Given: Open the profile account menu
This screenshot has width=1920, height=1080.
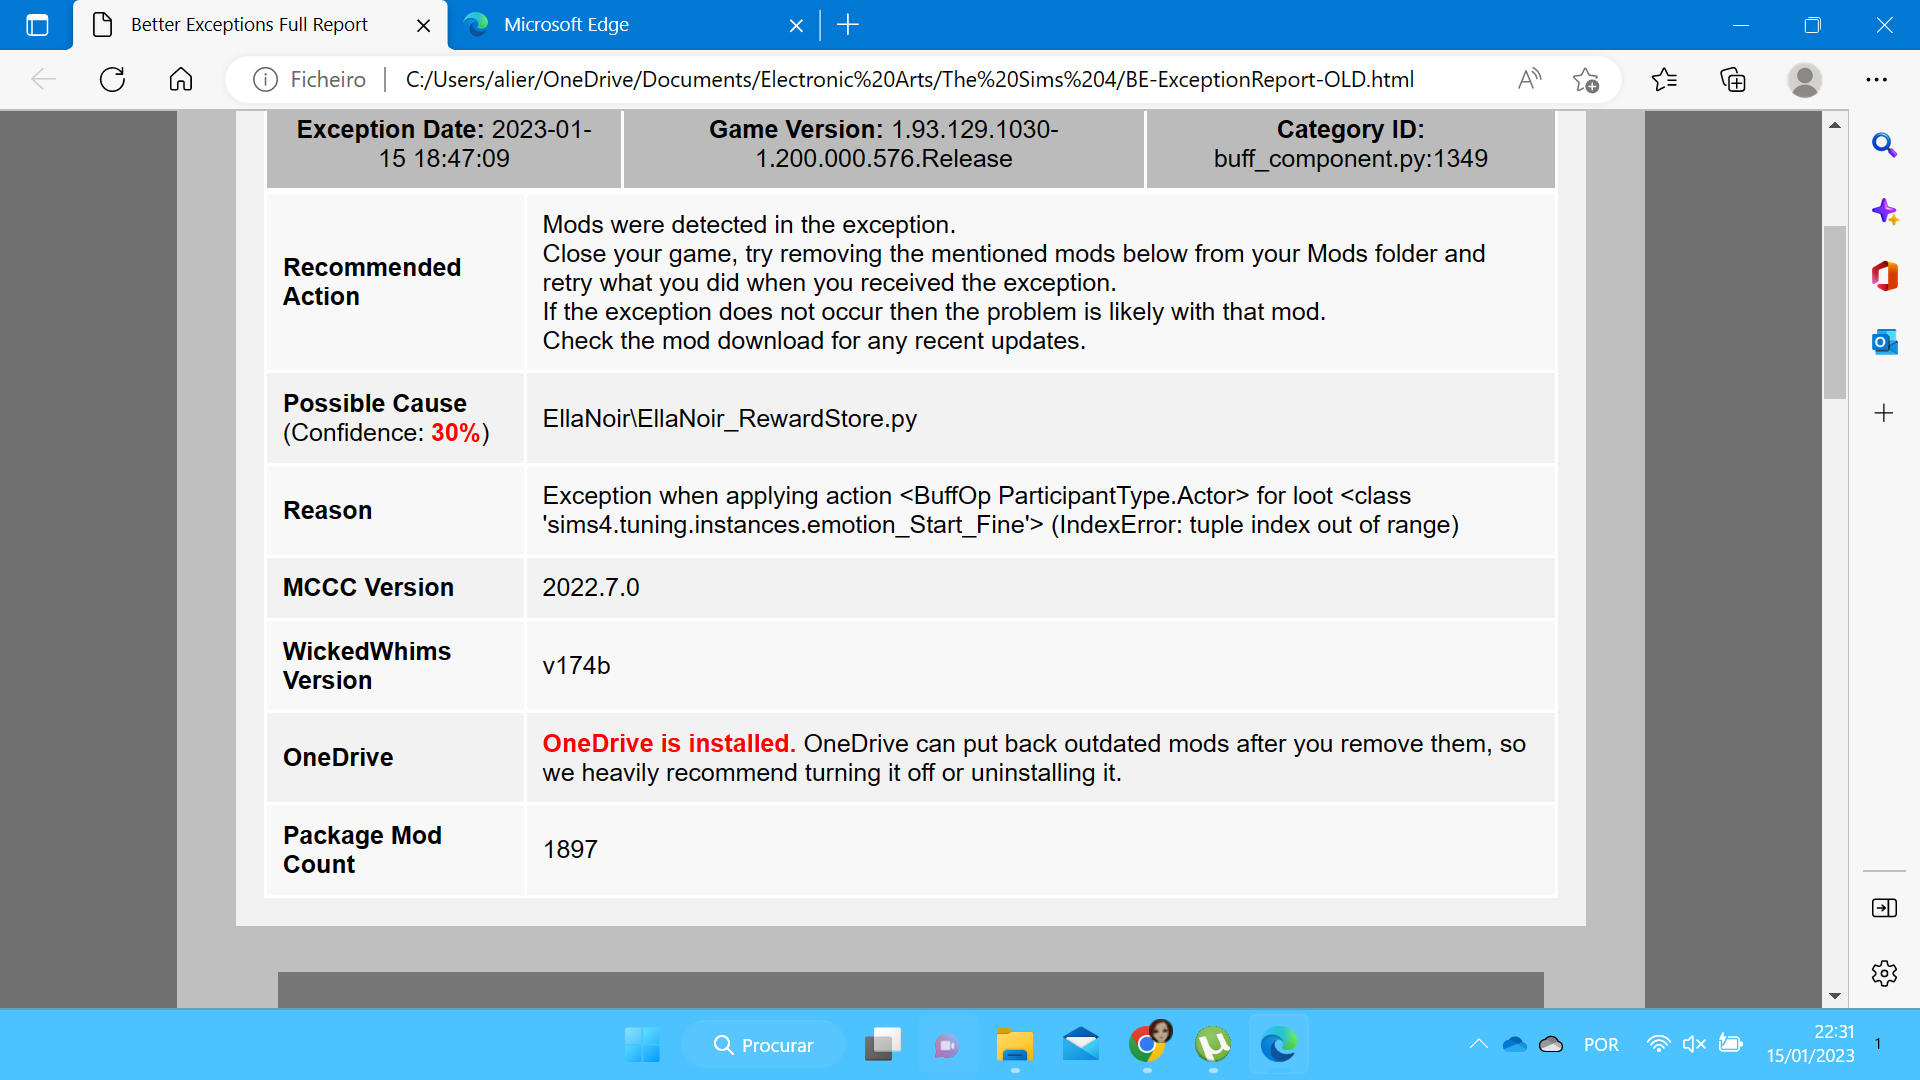Looking at the screenshot, I should point(1805,79).
